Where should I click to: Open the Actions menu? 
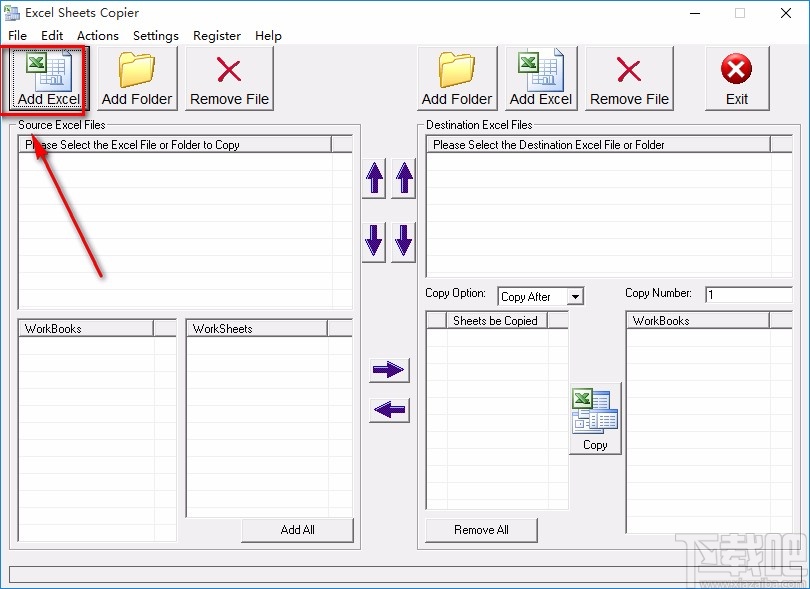[97, 35]
